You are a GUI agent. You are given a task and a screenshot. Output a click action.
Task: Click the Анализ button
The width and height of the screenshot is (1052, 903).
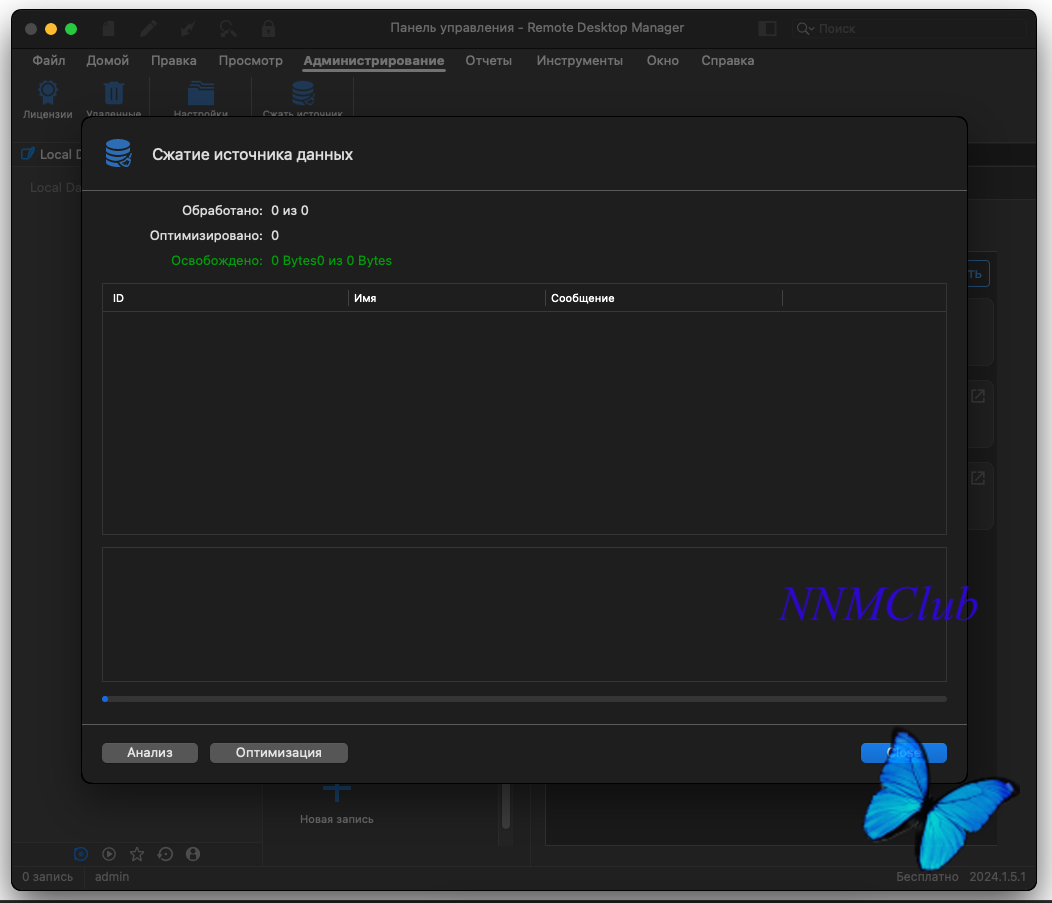tap(150, 753)
